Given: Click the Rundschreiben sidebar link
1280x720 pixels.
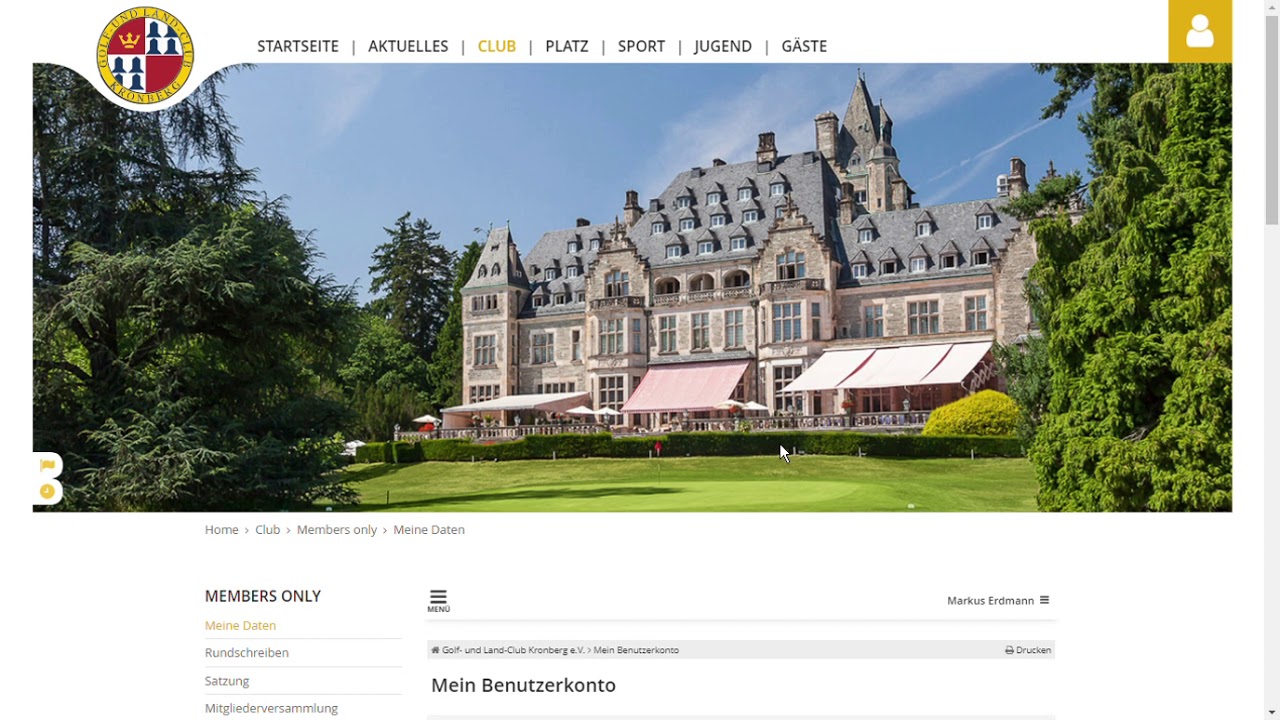Looking at the screenshot, I should 247,653.
